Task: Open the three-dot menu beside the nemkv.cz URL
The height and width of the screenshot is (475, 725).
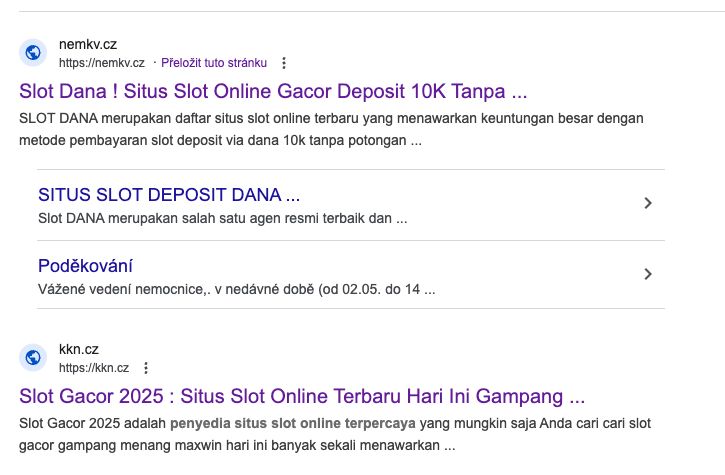Action: pos(284,63)
